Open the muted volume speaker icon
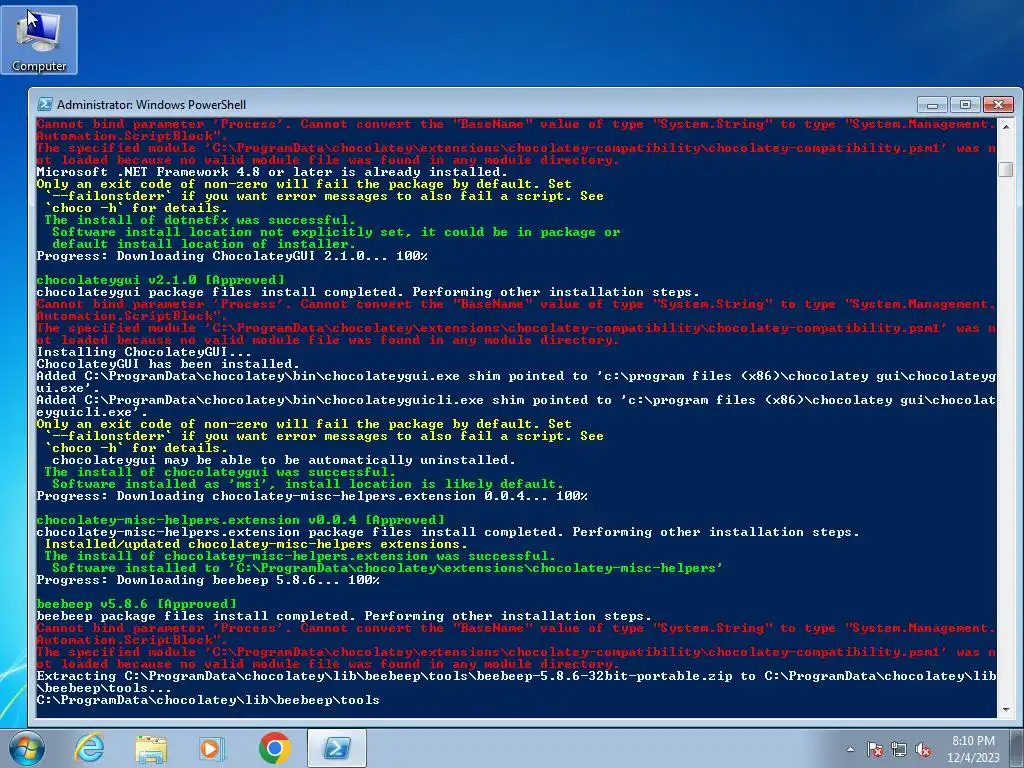The height and width of the screenshot is (768, 1024). [923, 749]
